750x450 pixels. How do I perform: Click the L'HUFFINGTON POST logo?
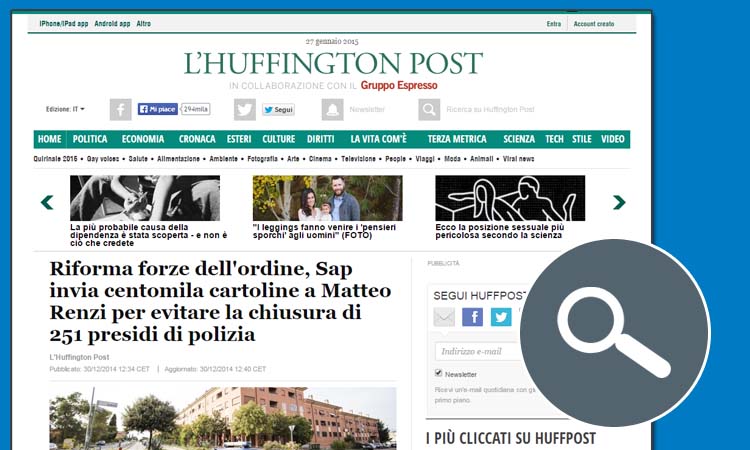coord(333,64)
